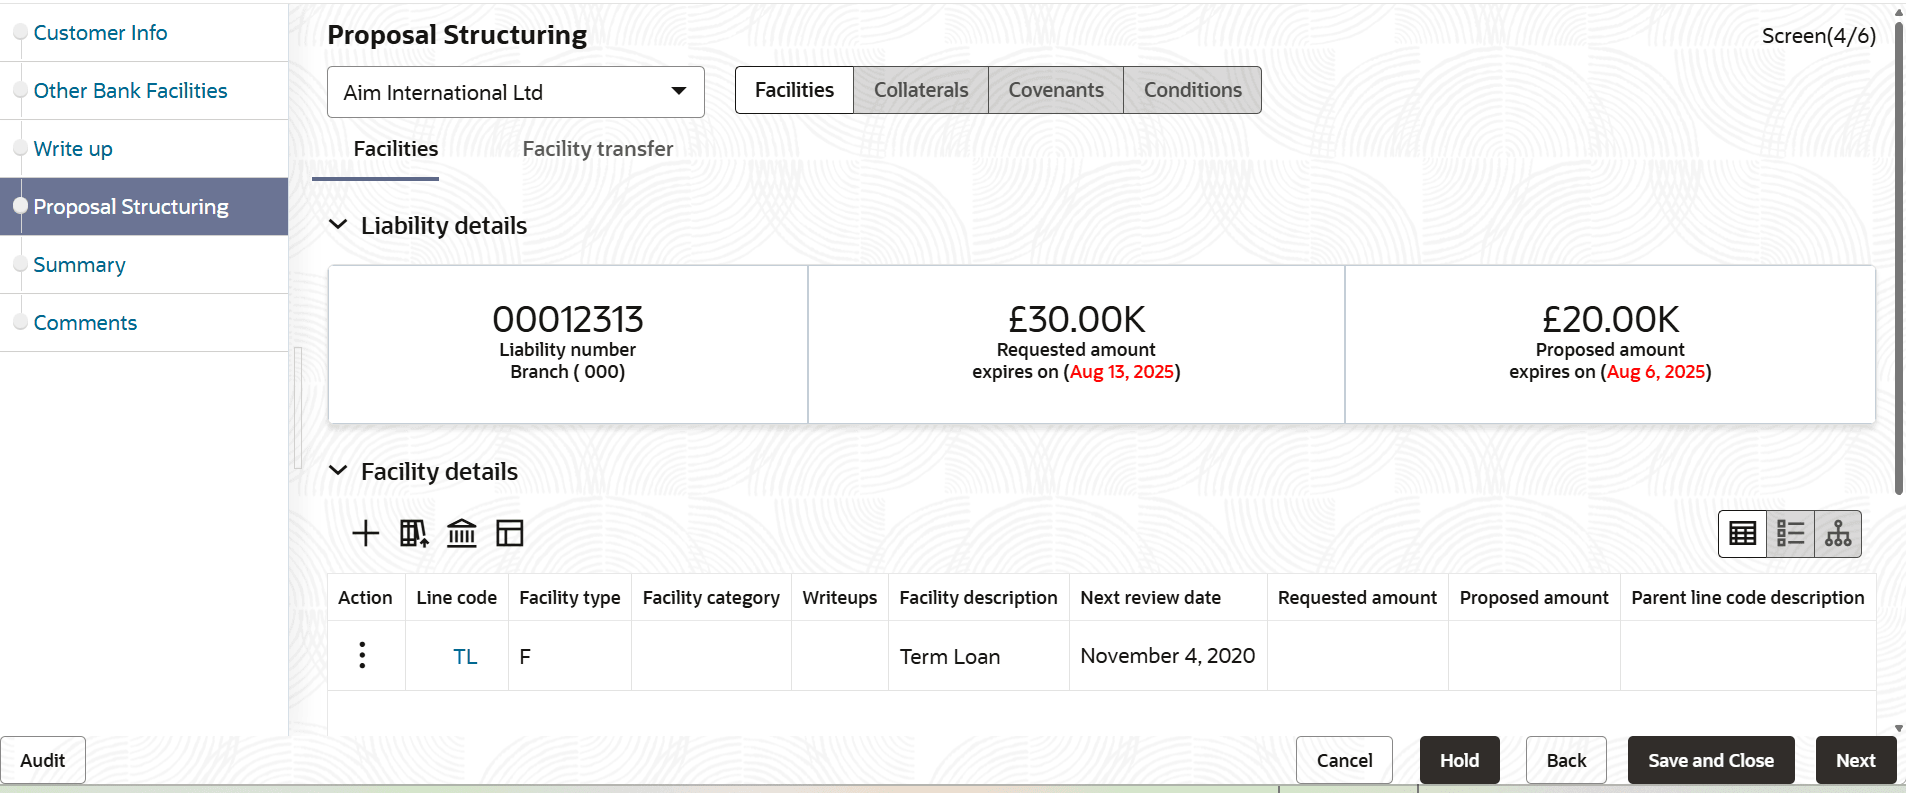Switch to list view

(x=1790, y=534)
